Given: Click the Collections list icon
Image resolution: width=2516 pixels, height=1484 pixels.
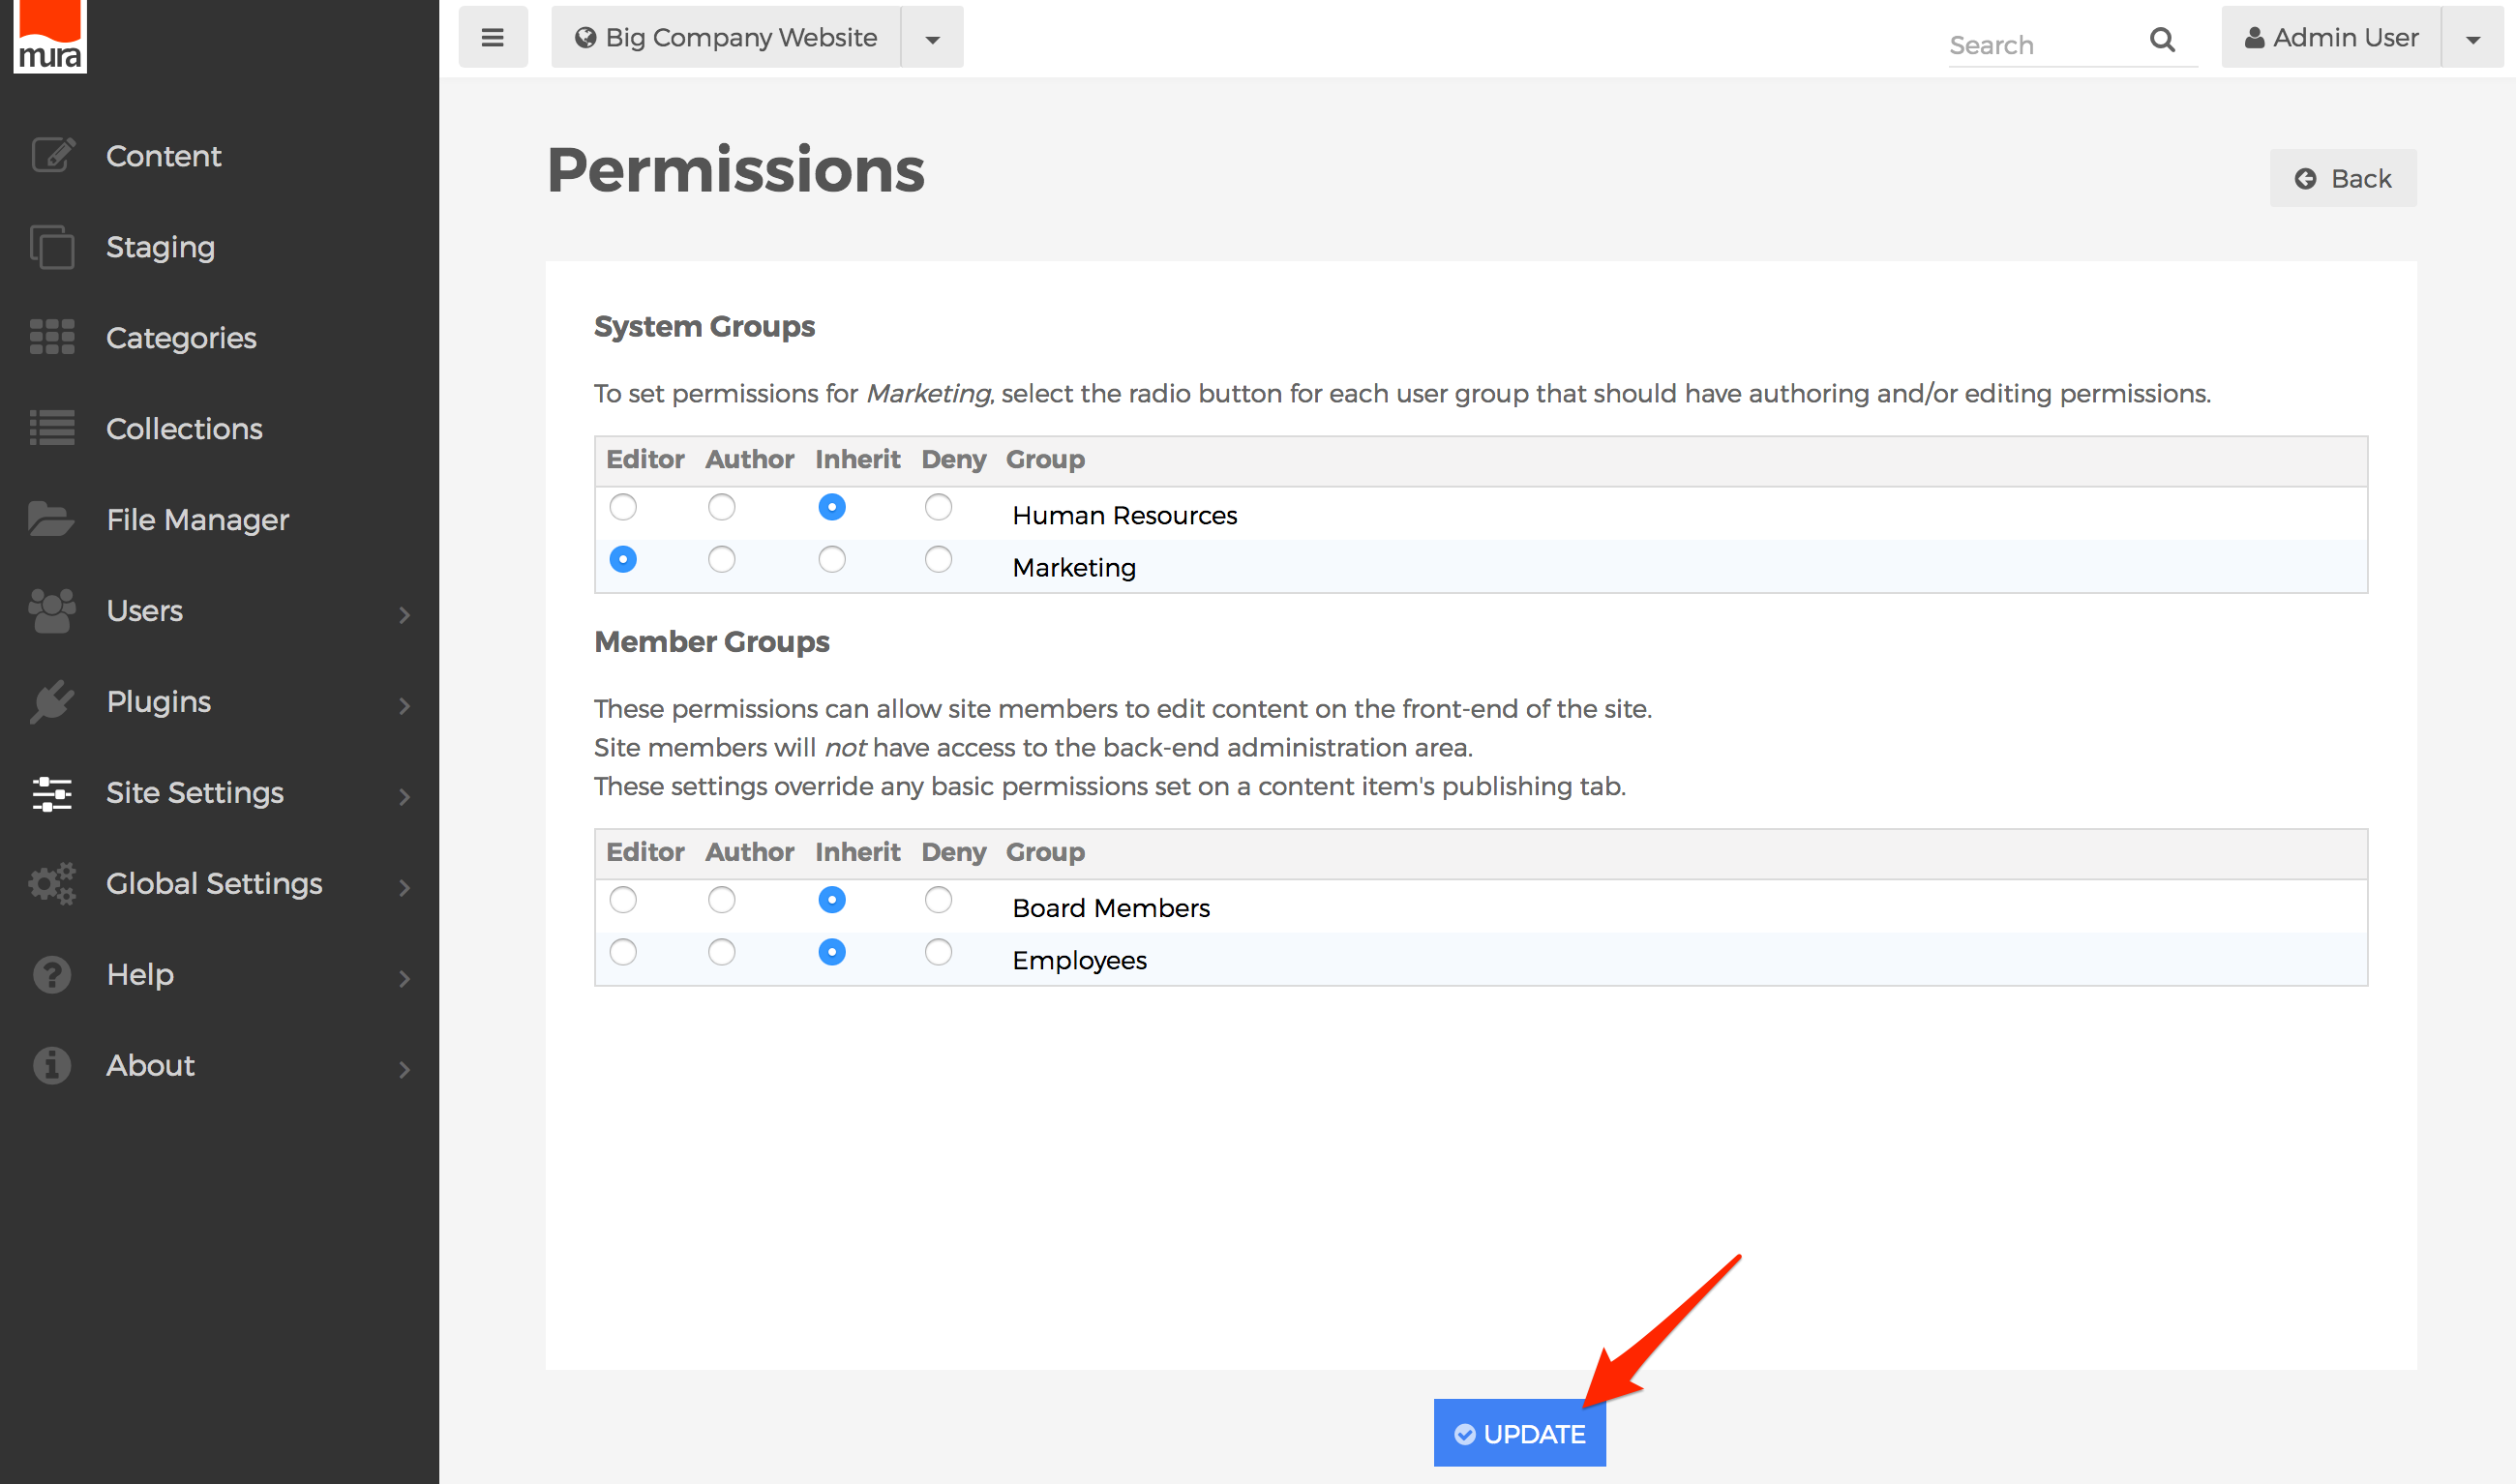Looking at the screenshot, I should click(x=52, y=428).
